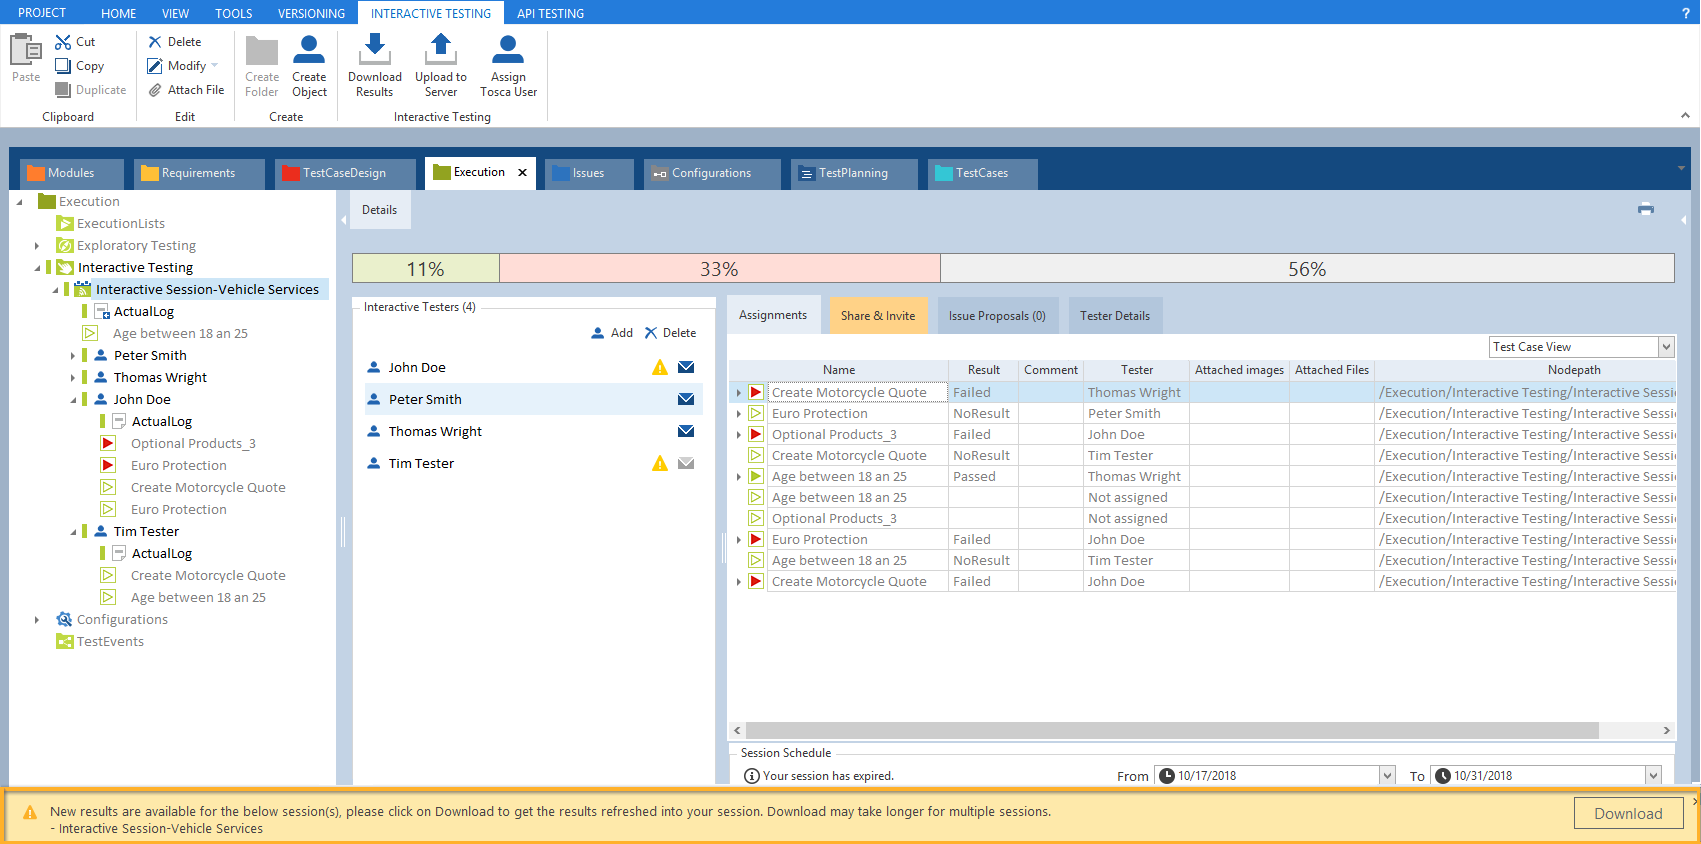Open the Test Case View dropdown
Image resolution: width=1701 pixels, height=844 pixels.
[1666, 347]
